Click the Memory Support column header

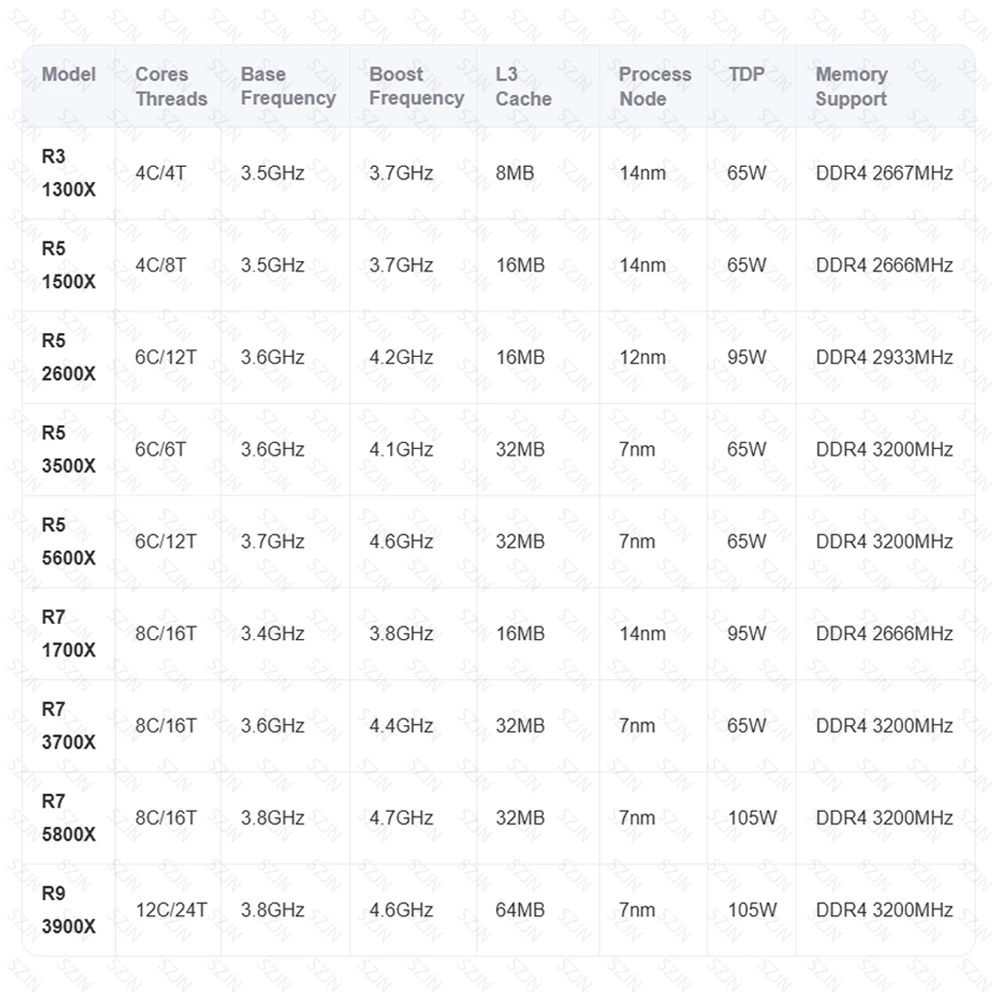coord(851,86)
